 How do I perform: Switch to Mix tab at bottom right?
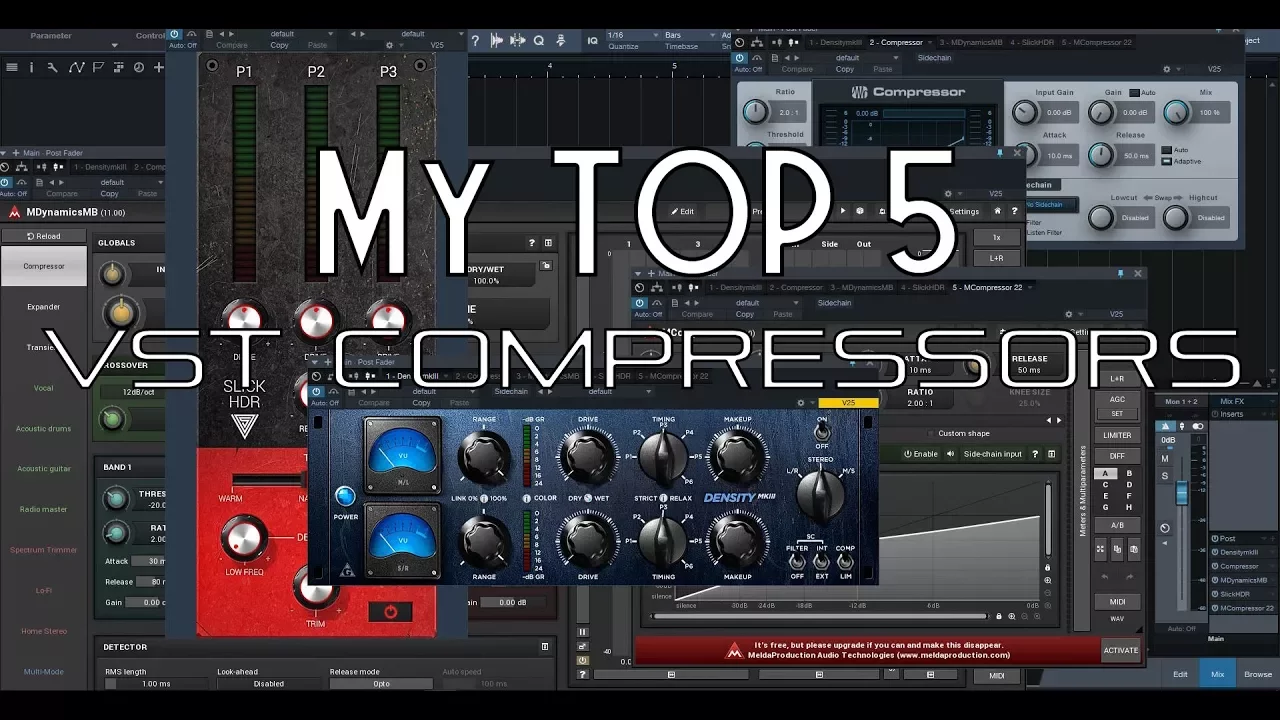1217,674
